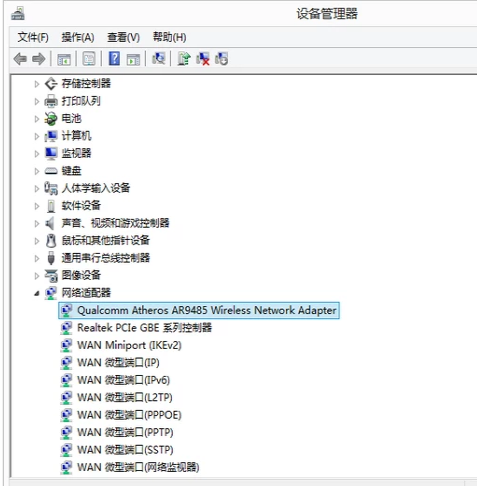Viewport: 477px width, 486px height.
Task: Expand the 存储控制器 node
Action: pos(37,84)
